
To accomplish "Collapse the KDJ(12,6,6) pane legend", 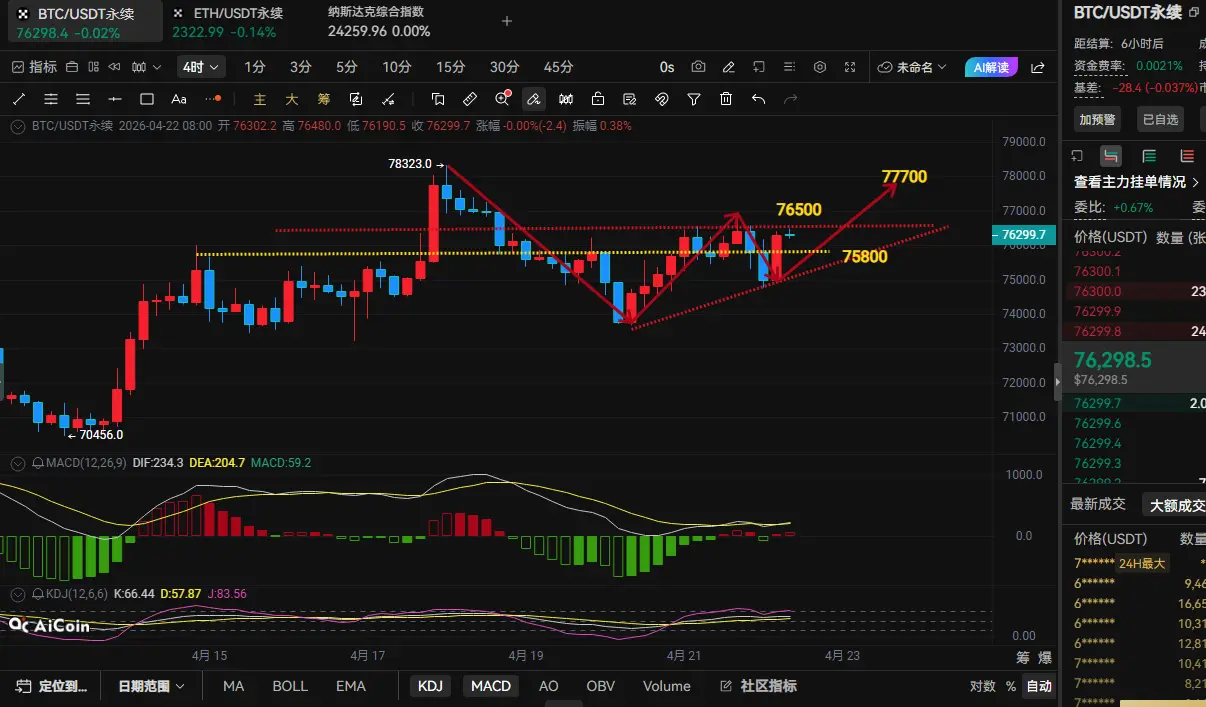I will [19, 593].
